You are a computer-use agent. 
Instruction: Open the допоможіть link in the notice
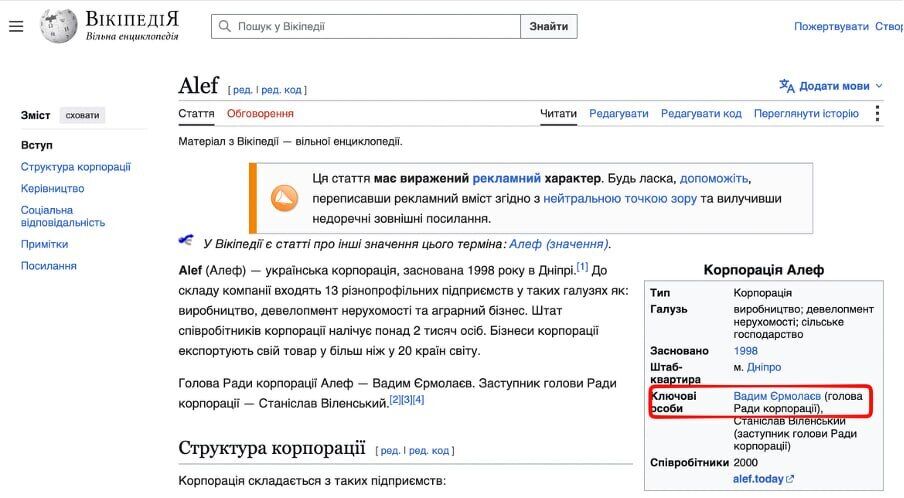(713, 179)
